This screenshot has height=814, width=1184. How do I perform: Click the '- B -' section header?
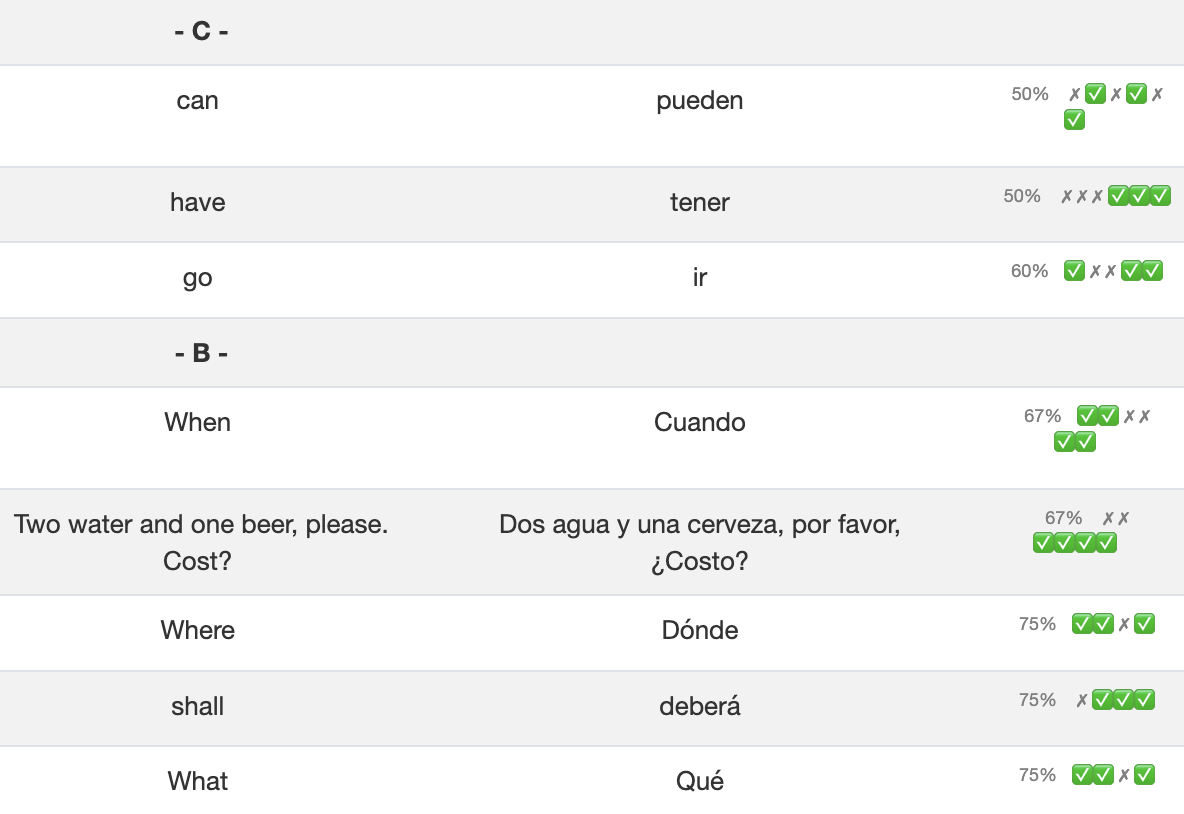[x=201, y=353]
